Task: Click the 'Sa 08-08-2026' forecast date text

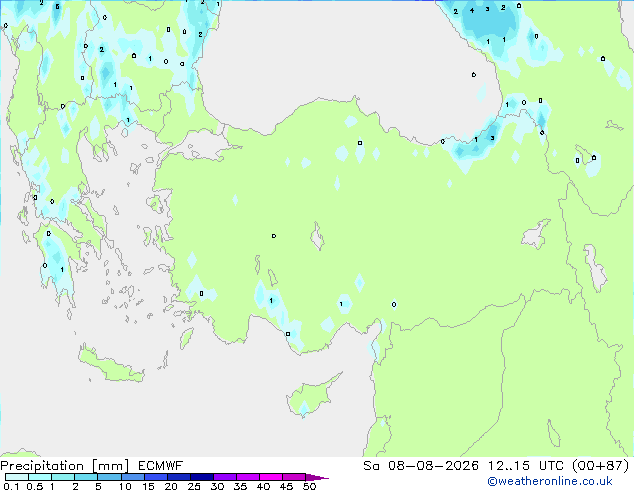Action: (421, 465)
